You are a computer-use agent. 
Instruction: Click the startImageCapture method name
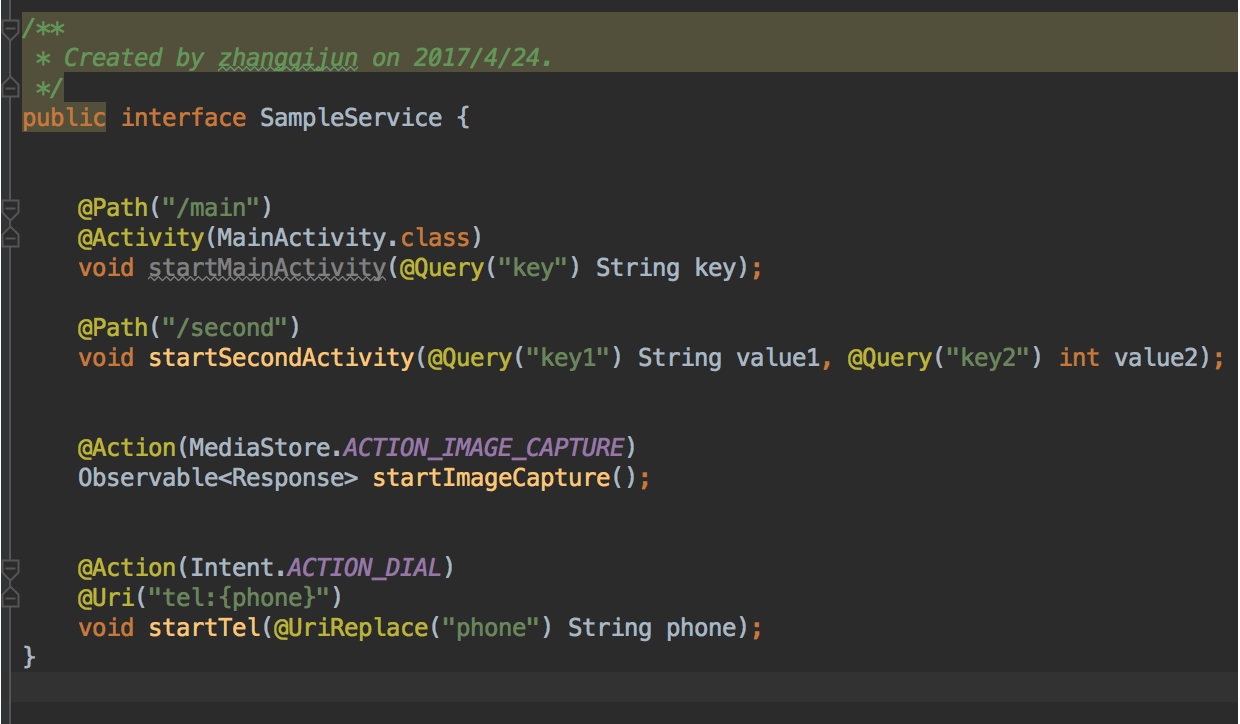(491, 478)
